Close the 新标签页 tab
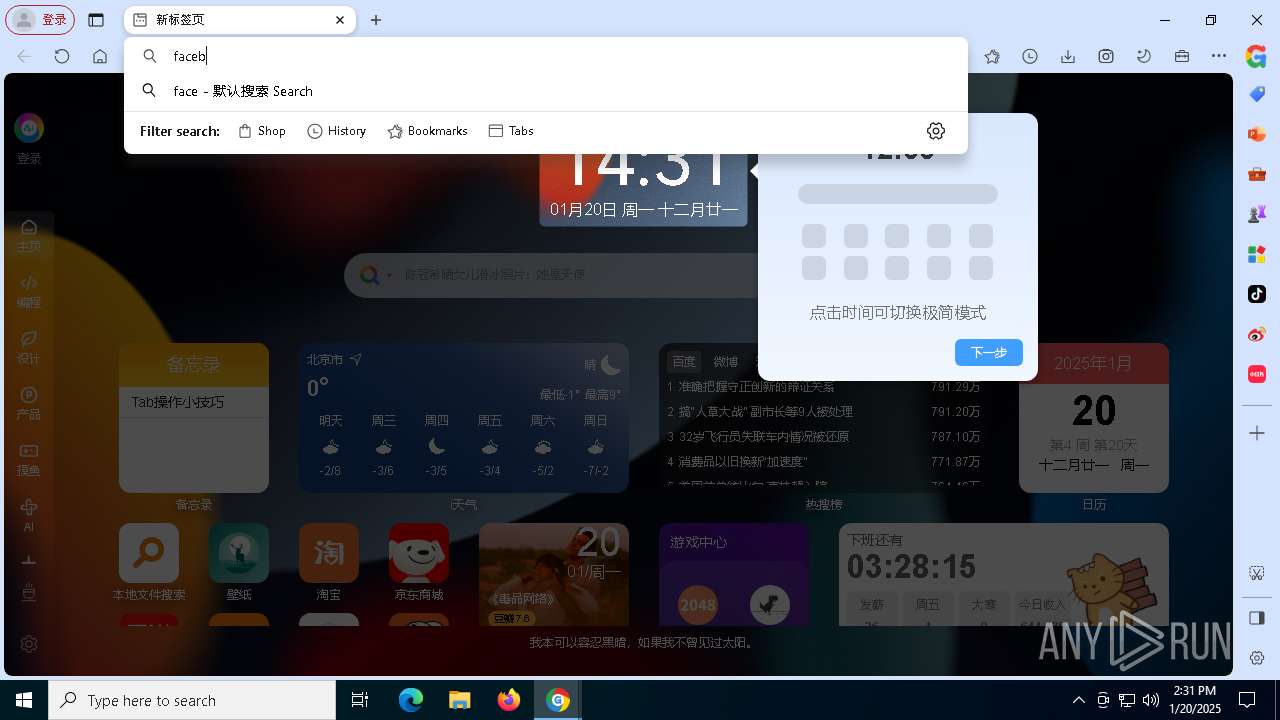 340,20
